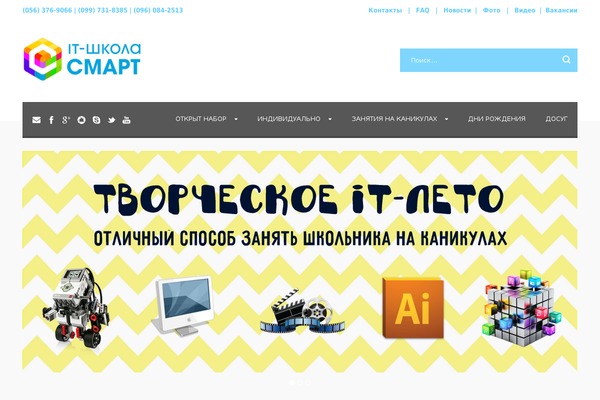This screenshot has width=600, height=400.
Task: Open the Открыт набор menu item
Action: 201,119
